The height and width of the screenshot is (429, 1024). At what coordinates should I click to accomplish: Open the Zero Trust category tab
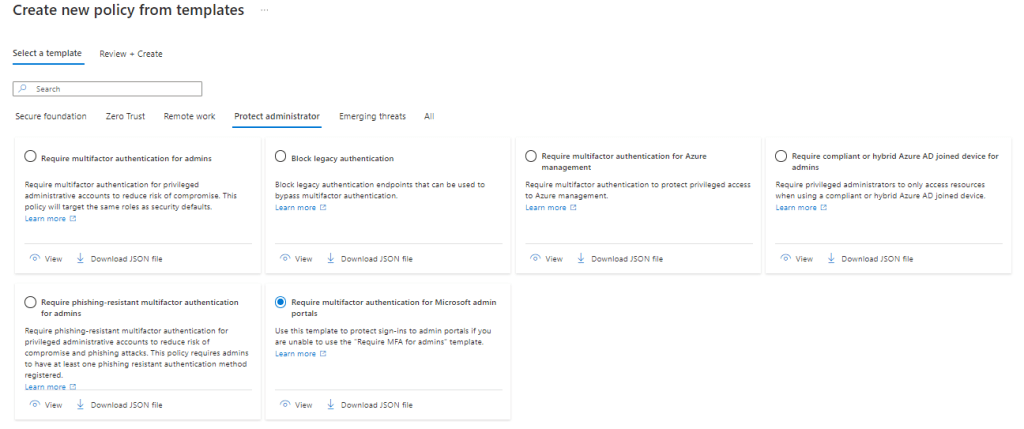[x=125, y=117]
